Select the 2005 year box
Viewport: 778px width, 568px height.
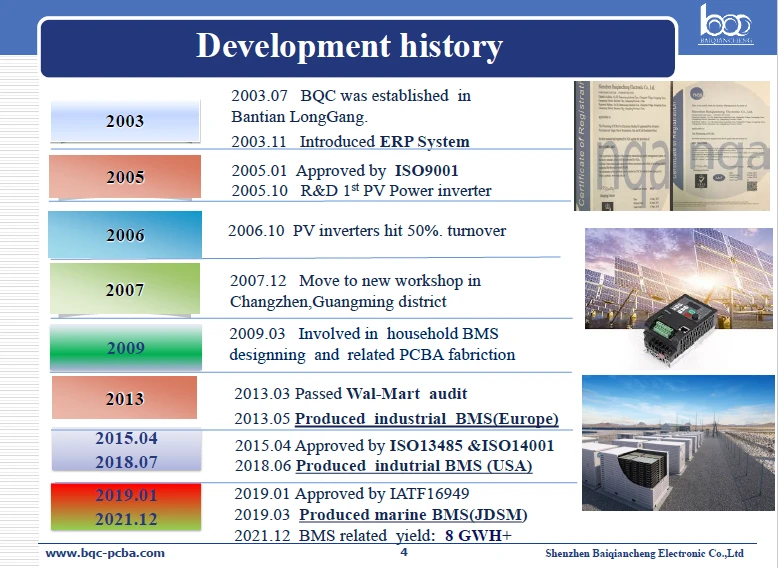click(125, 177)
